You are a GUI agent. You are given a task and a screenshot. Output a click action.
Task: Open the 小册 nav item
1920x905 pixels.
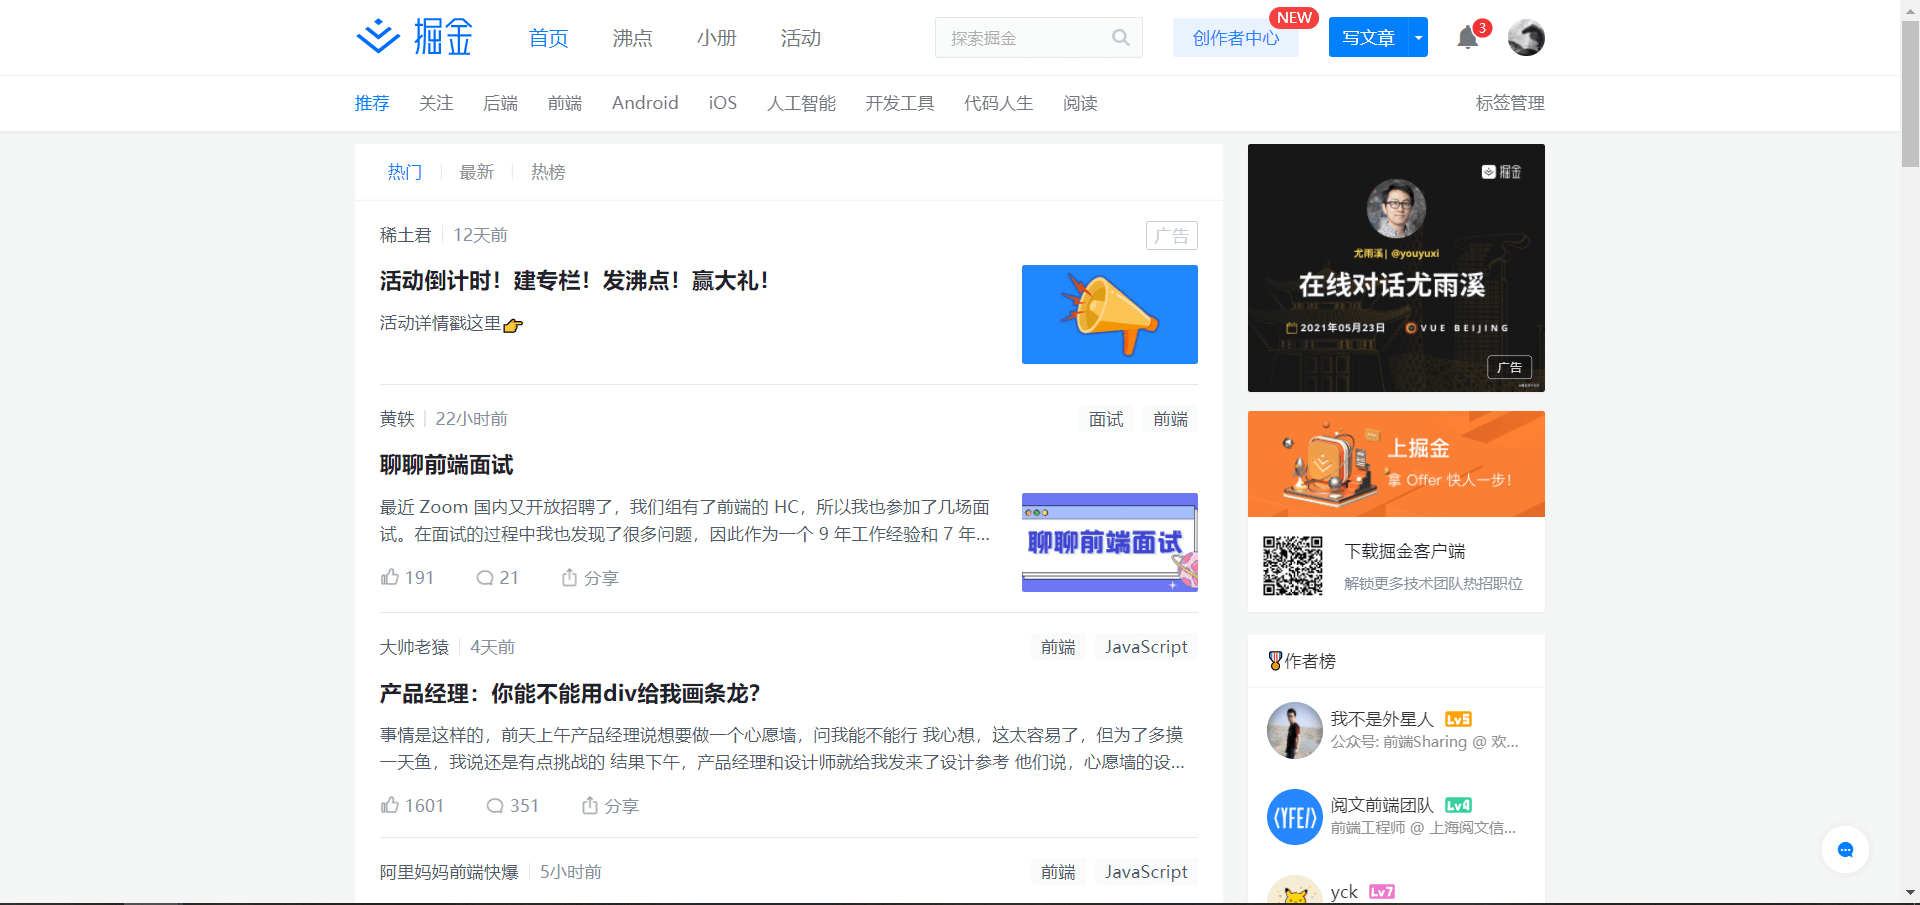coord(716,38)
